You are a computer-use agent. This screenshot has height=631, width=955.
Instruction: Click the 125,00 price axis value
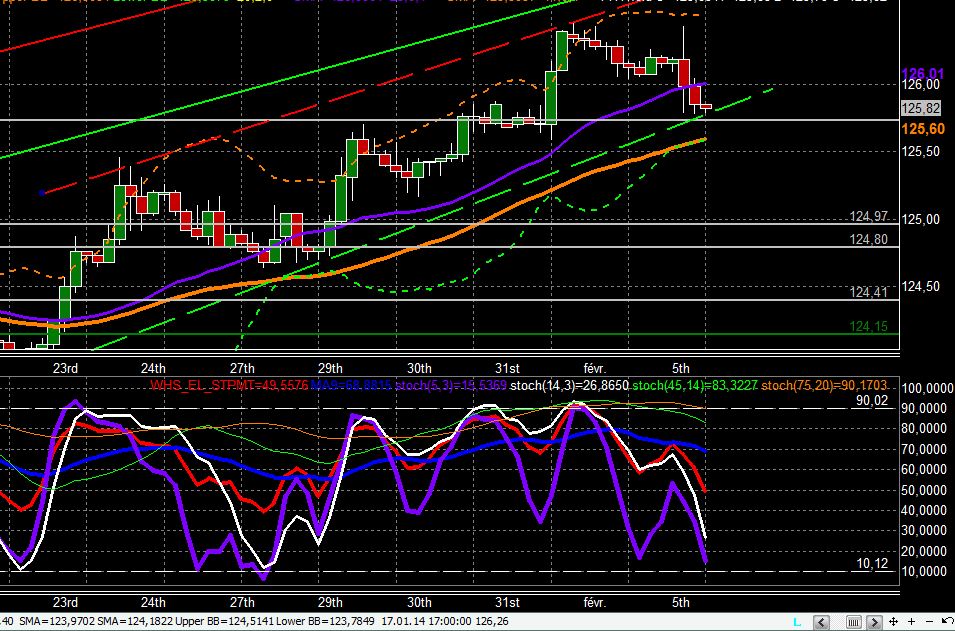coord(921,219)
